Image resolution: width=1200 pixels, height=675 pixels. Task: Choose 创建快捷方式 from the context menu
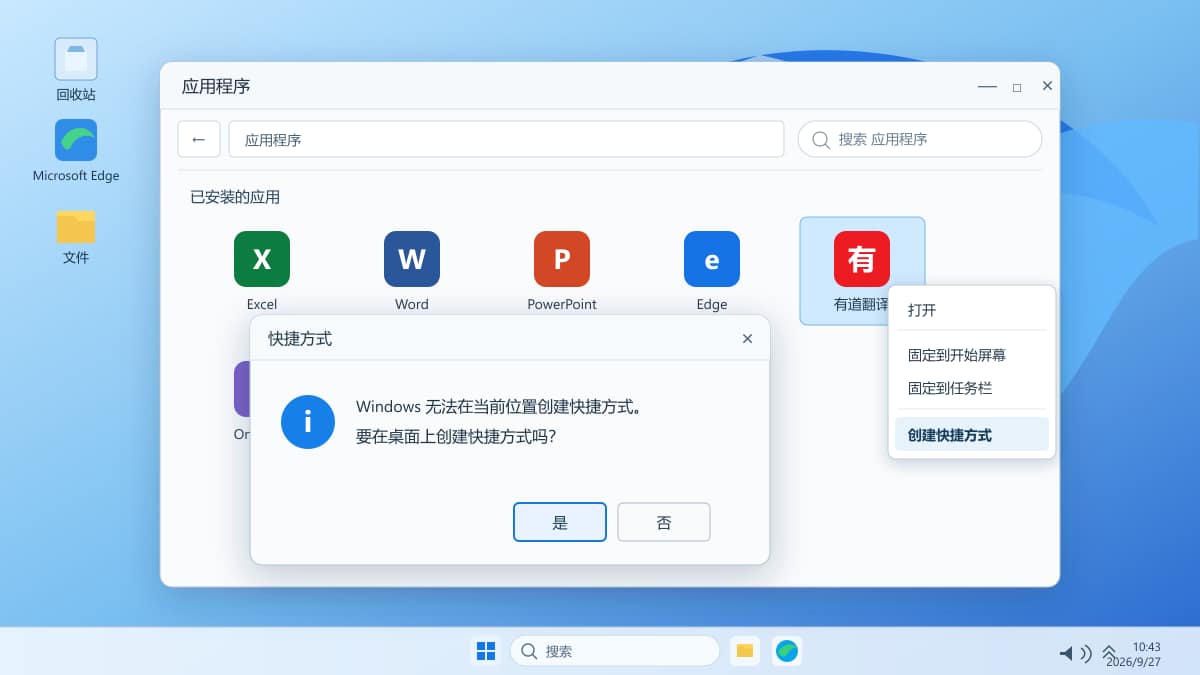tap(972, 435)
